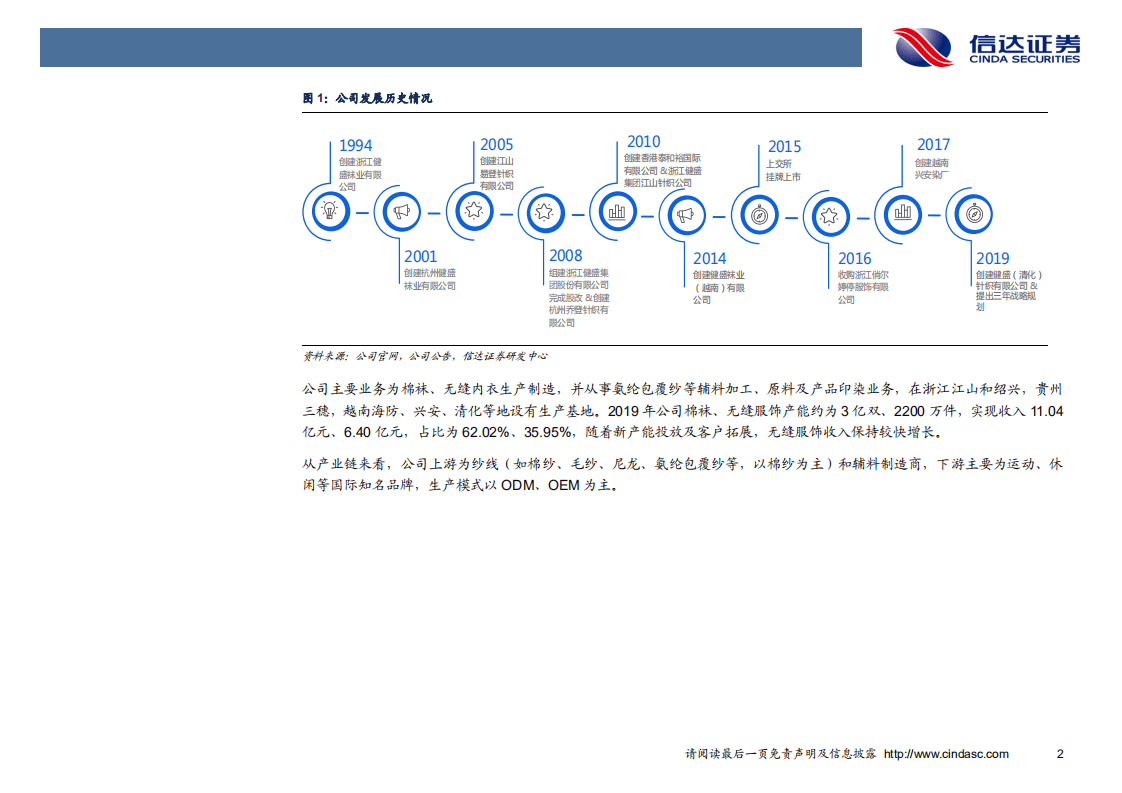Click the source note '资料来源' line
The image size is (1122, 793).
click(425, 356)
